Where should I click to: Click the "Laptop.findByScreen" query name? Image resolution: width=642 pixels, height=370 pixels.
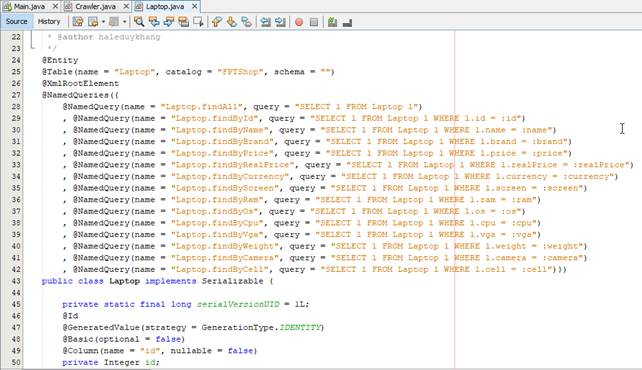click(225, 188)
